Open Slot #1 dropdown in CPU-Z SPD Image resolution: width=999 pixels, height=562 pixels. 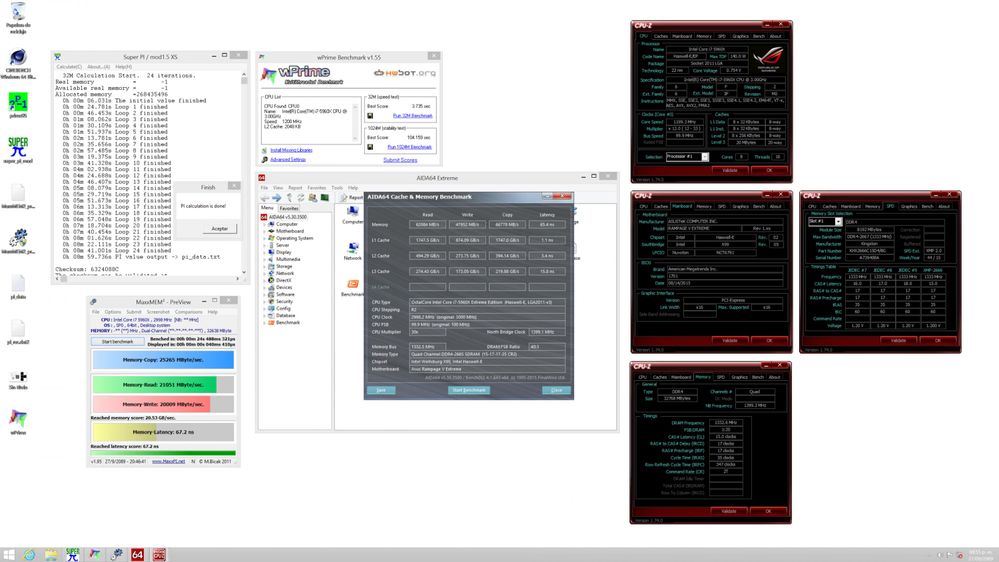click(838, 222)
